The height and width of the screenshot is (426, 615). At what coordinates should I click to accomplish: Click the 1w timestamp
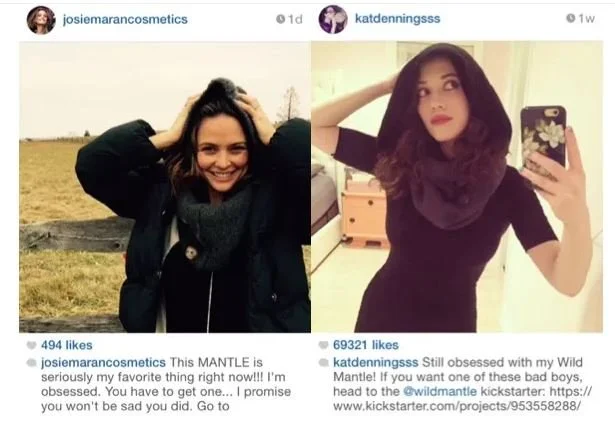click(587, 18)
